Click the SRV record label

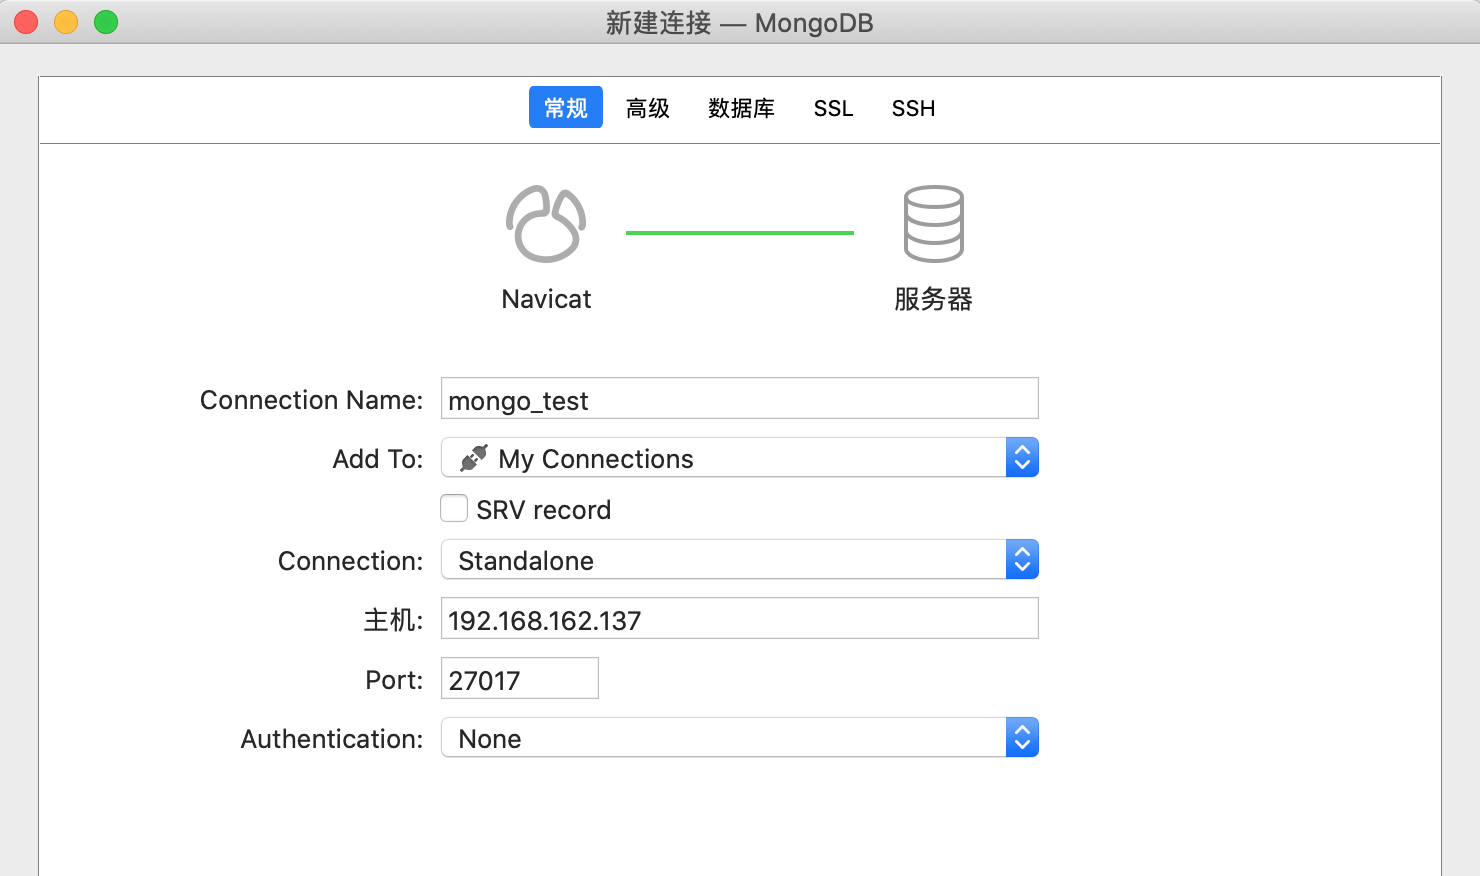pos(543,510)
